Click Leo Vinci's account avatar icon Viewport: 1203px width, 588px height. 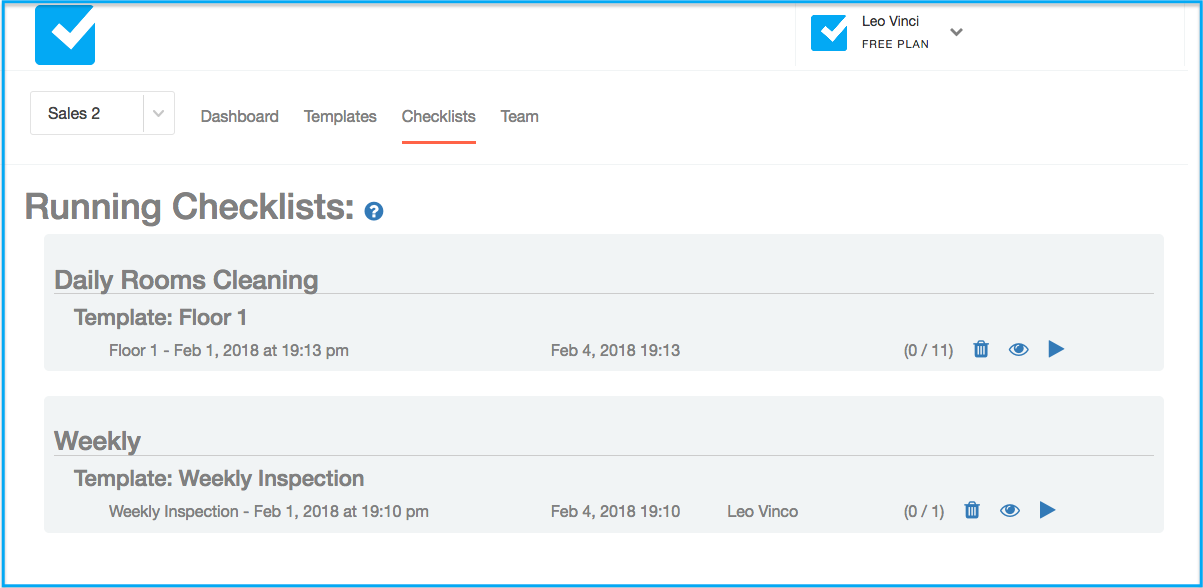click(x=829, y=33)
